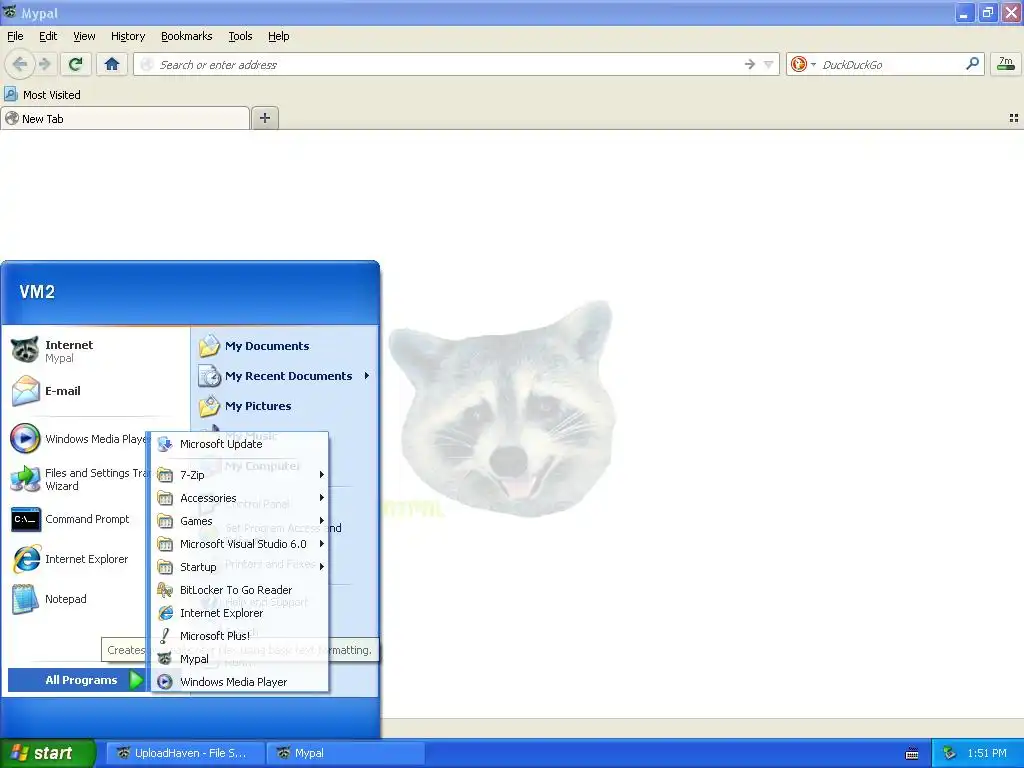The image size is (1024, 768).
Task: Click the Start button
Action: click(48, 753)
